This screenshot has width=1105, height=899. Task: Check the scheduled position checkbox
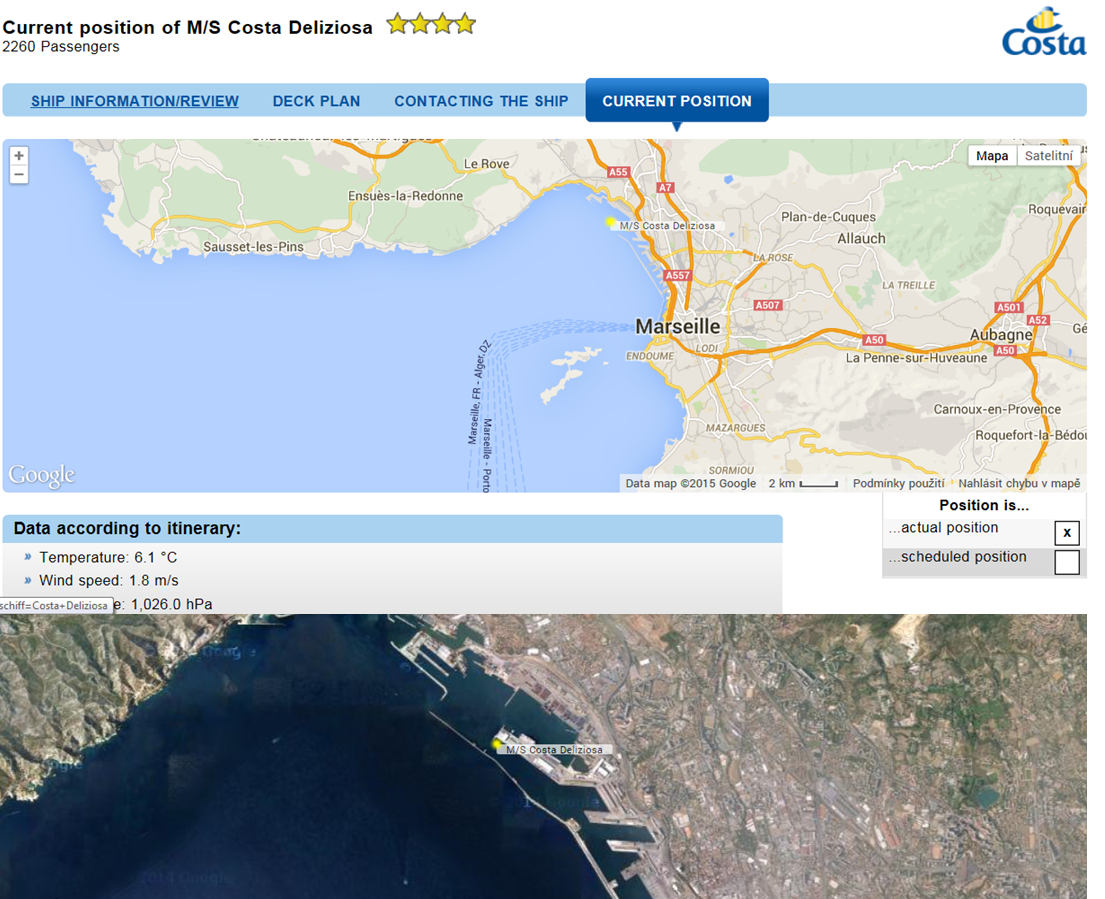coord(1067,562)
